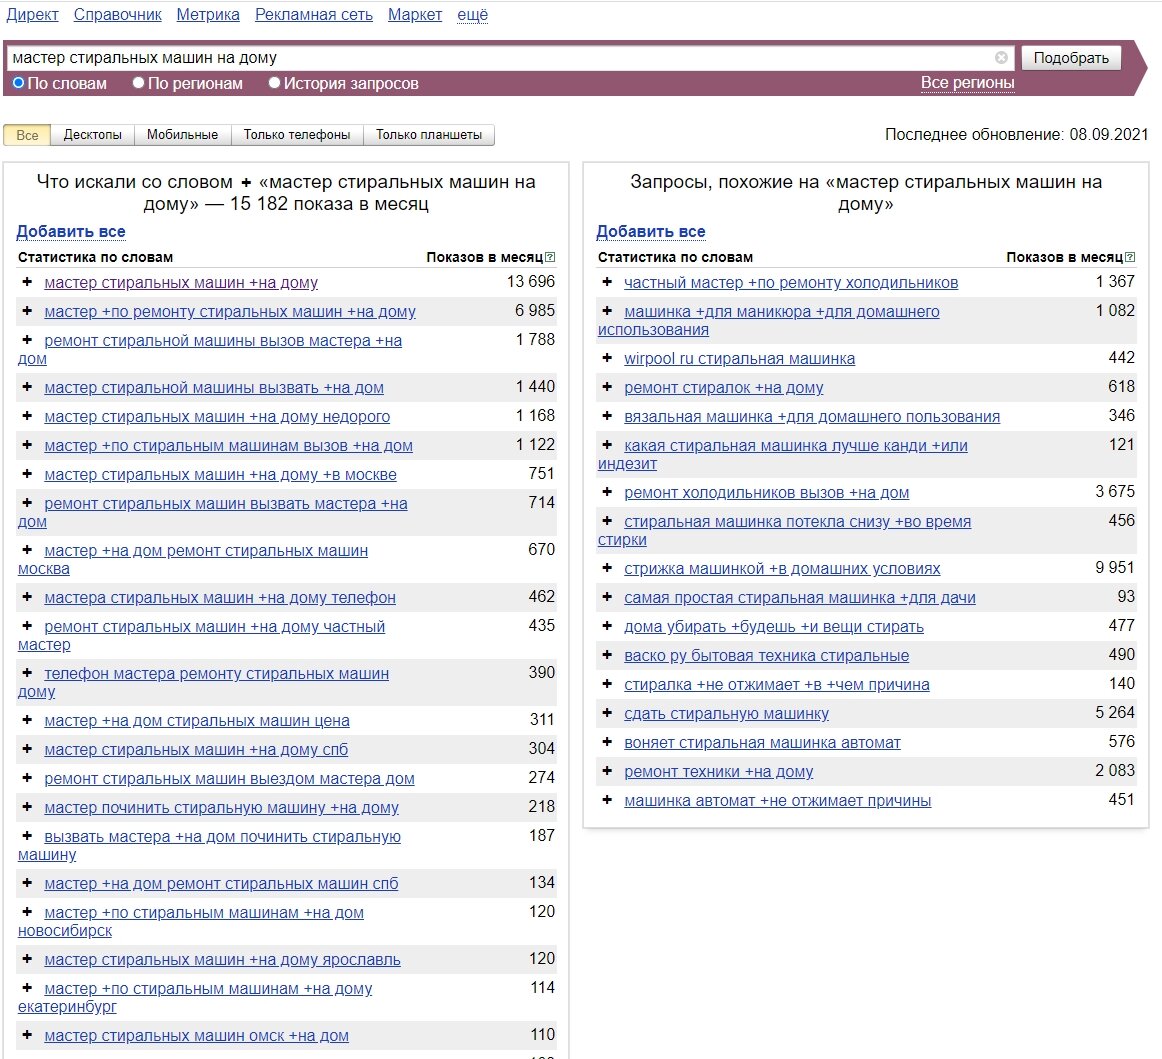The width and height of the screenshot is (1162, 1059).
Task: Add phrase 'мастер стиральных машин +на дому' via plus icon
Action: 27,282
